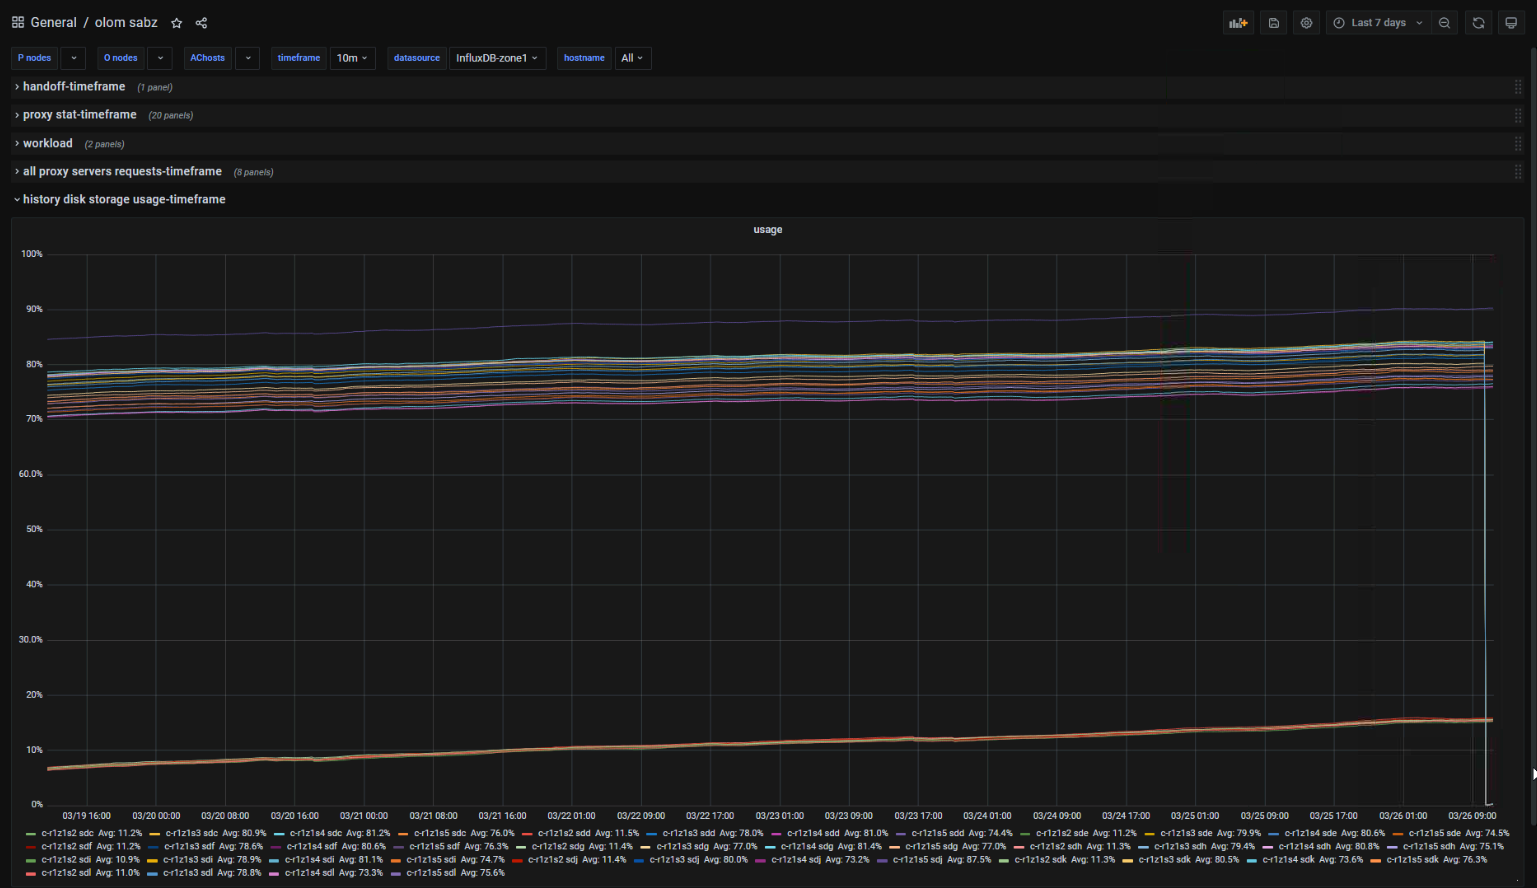The height and width of the screenshot is (888, 1537).
Task: Cycle view mode using the monitor icon
Action: 1511,23
